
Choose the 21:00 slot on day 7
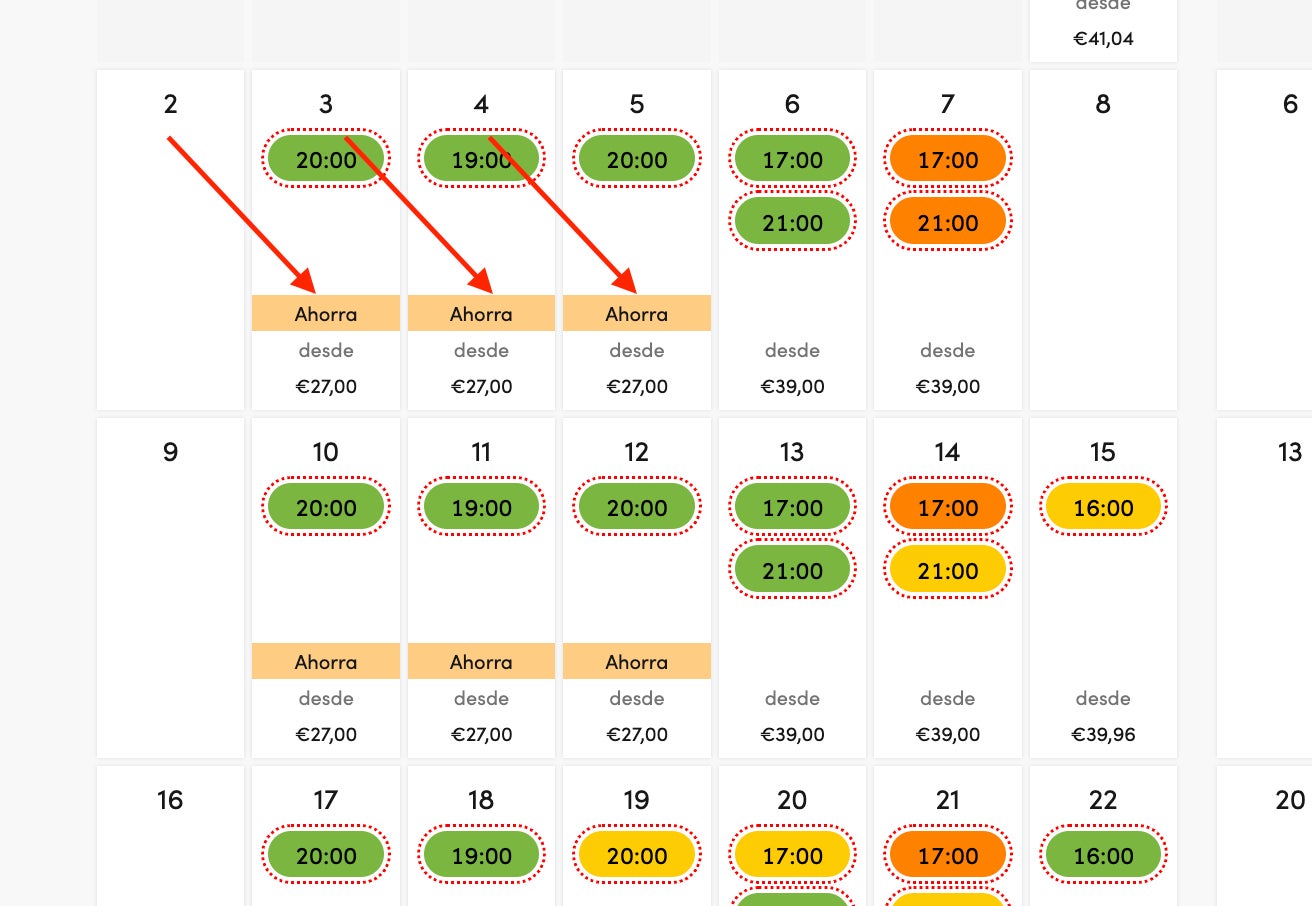click(947, 223)
